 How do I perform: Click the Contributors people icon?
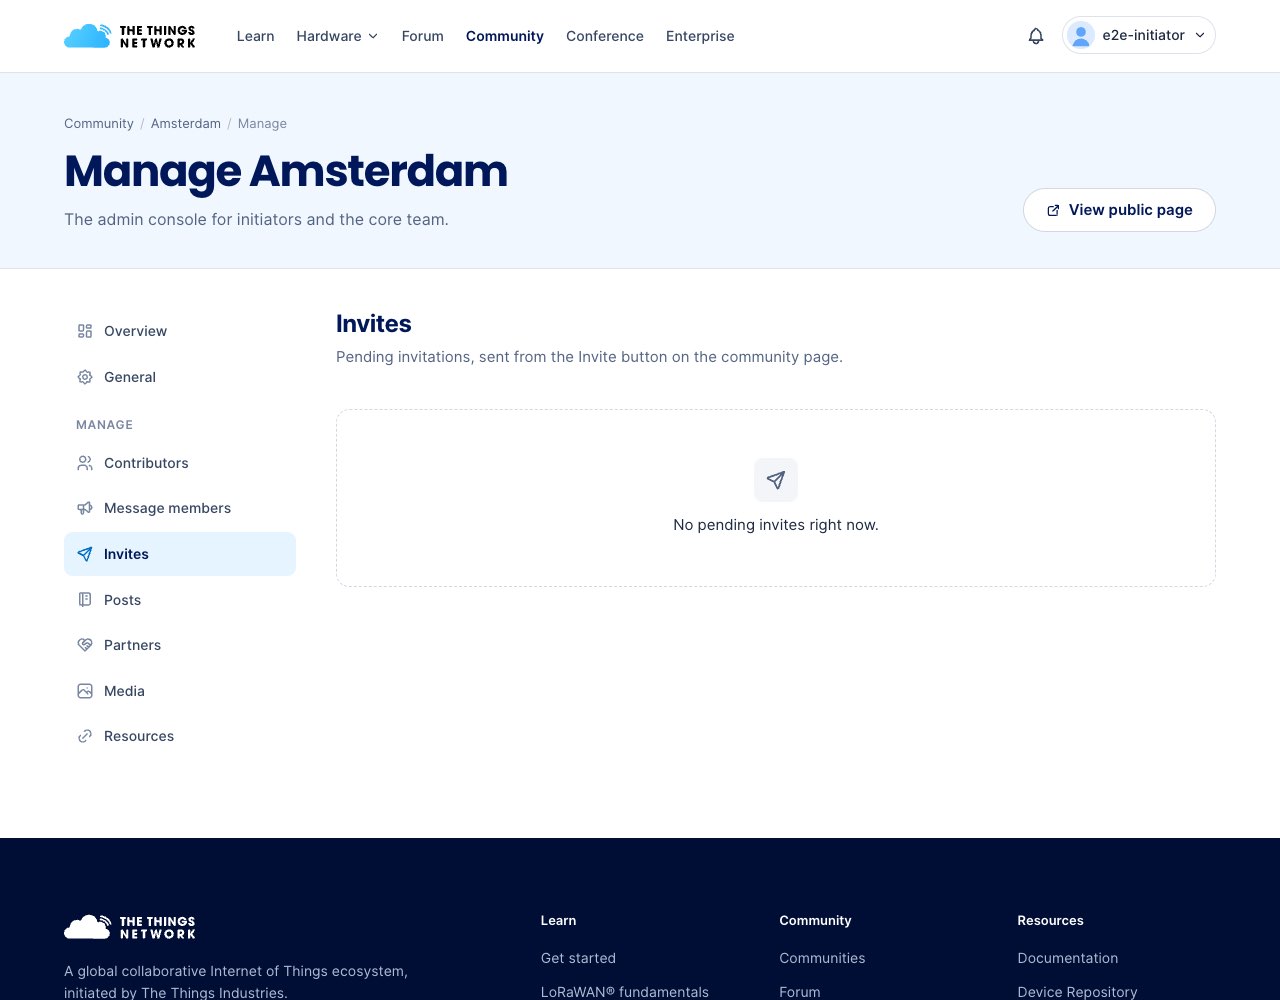point(85,463)
